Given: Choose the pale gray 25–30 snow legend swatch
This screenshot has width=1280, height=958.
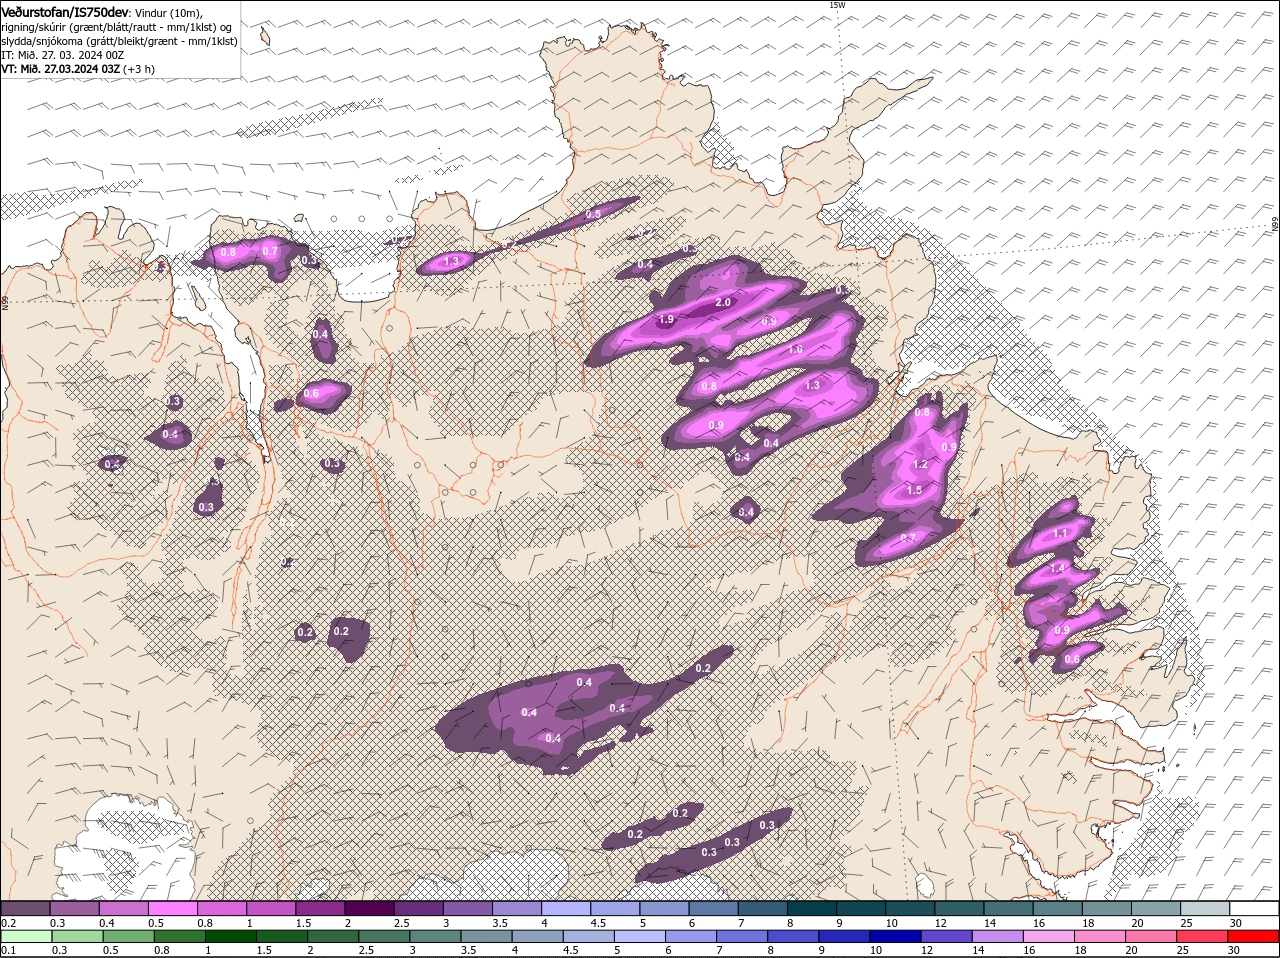Looking at the screenshot, I should pyautogui.click(x=1206, y=909).
